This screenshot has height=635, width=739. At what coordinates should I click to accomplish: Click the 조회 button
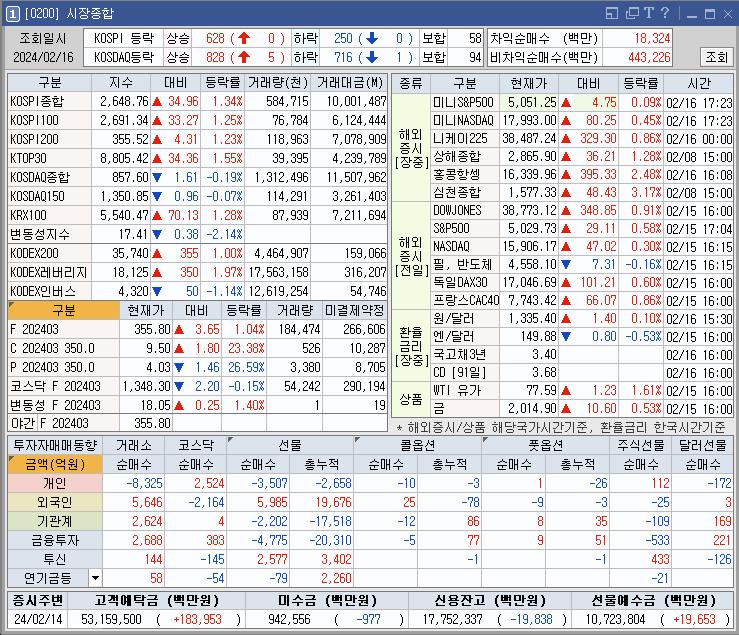[716, 57]
